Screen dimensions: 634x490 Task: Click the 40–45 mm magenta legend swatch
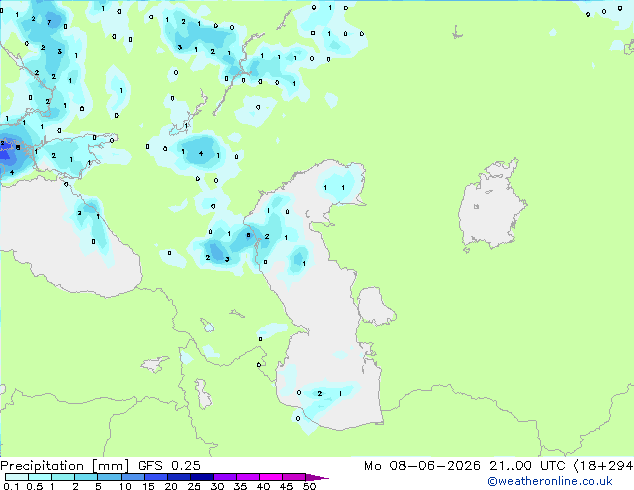[271, 477]
